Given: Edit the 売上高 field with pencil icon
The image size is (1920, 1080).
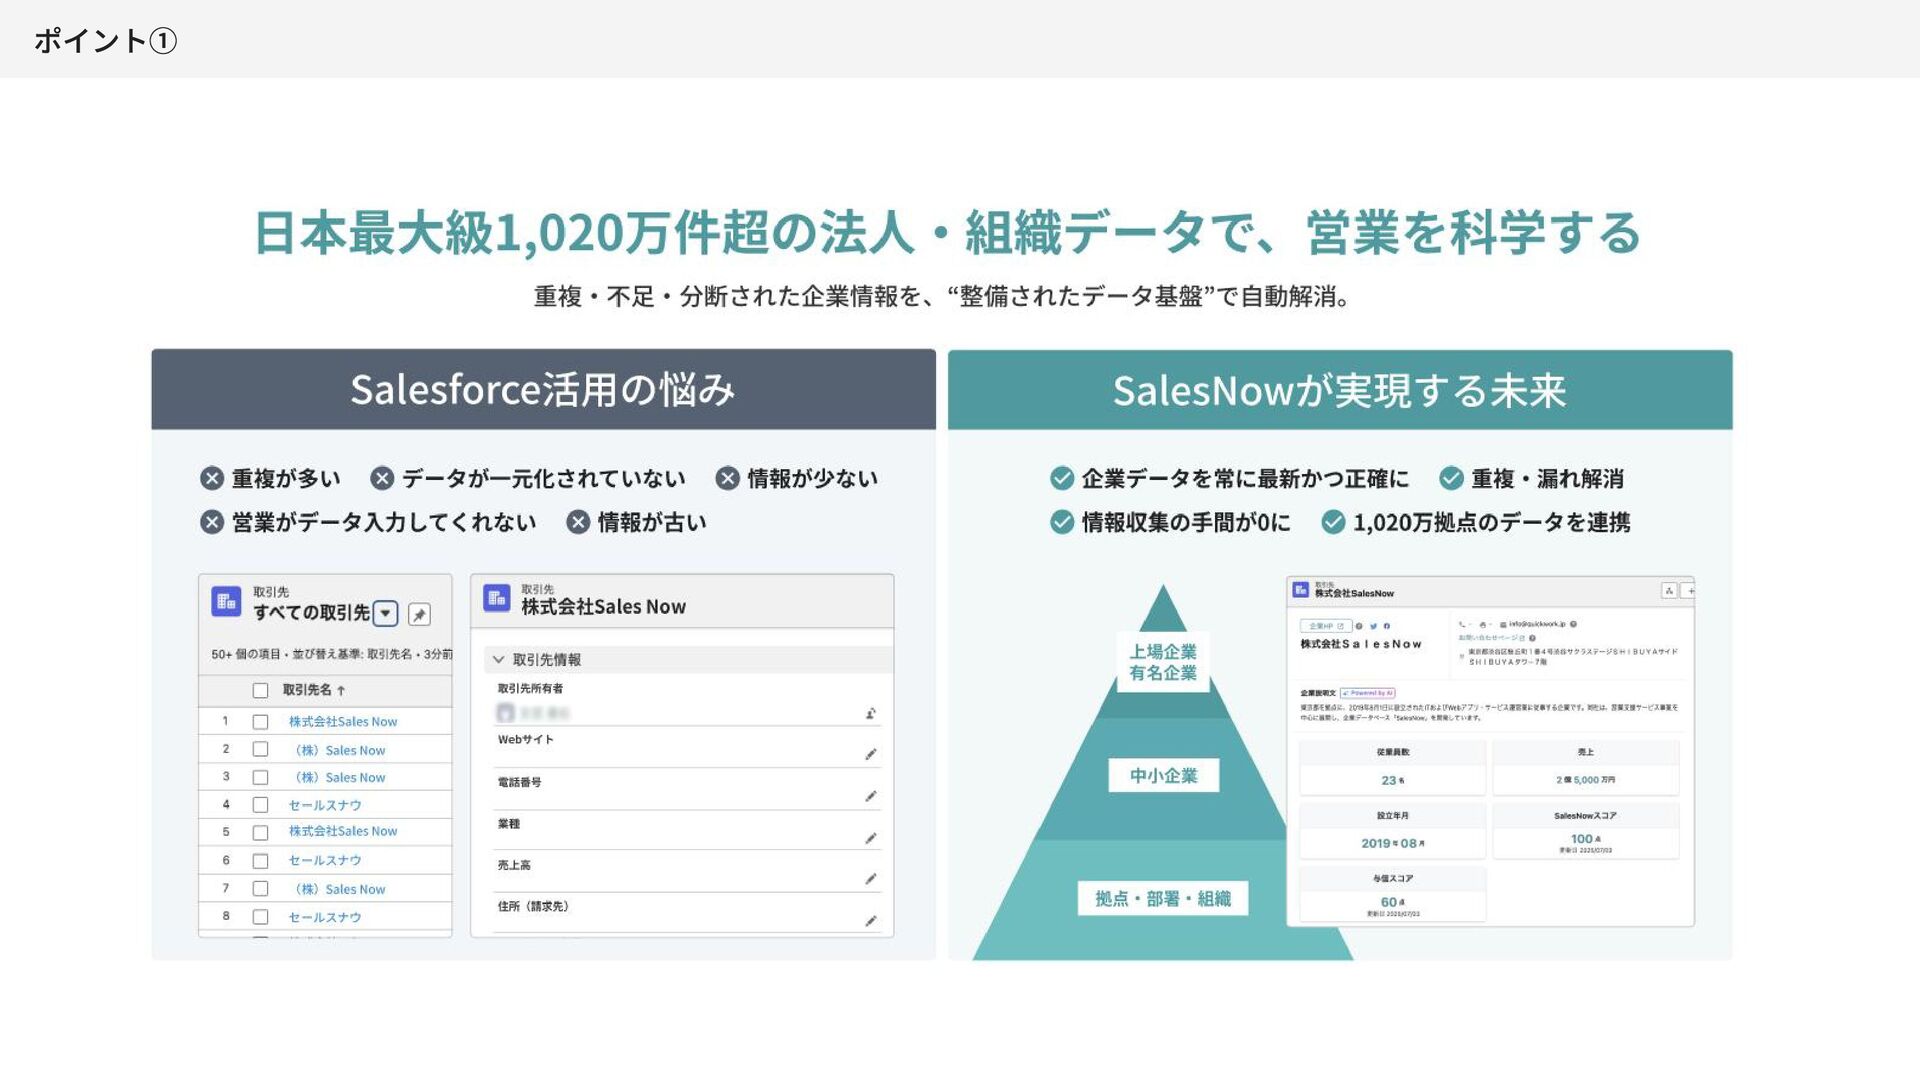Looking at the screenshot, I should (871, 879).
